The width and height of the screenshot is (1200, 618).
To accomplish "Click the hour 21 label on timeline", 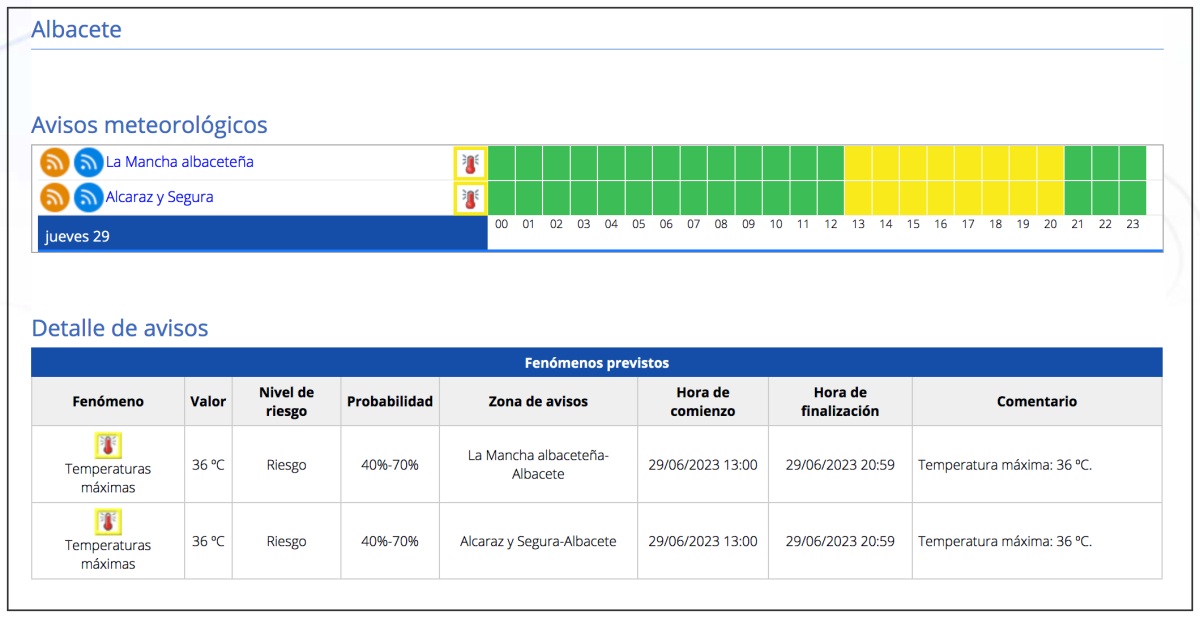I will tap(1077, 225).
